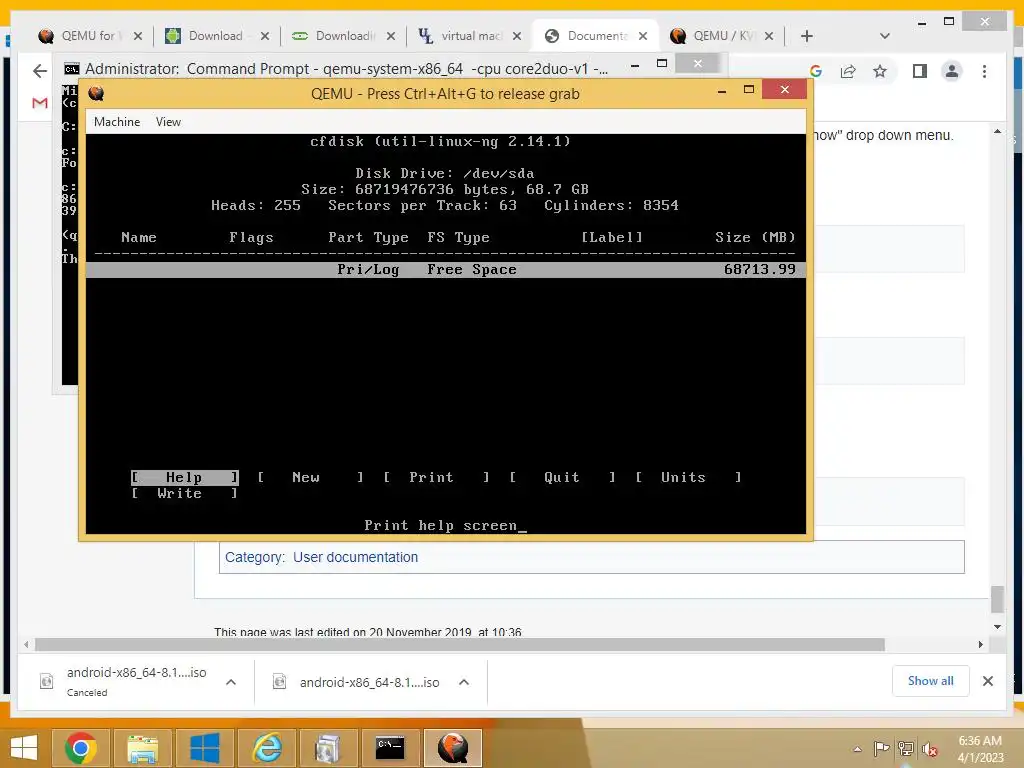Switch to the 'QEMU for' browser tab
The height and width of the screenshot is (768, 1024).
click(x=90, y=36)
